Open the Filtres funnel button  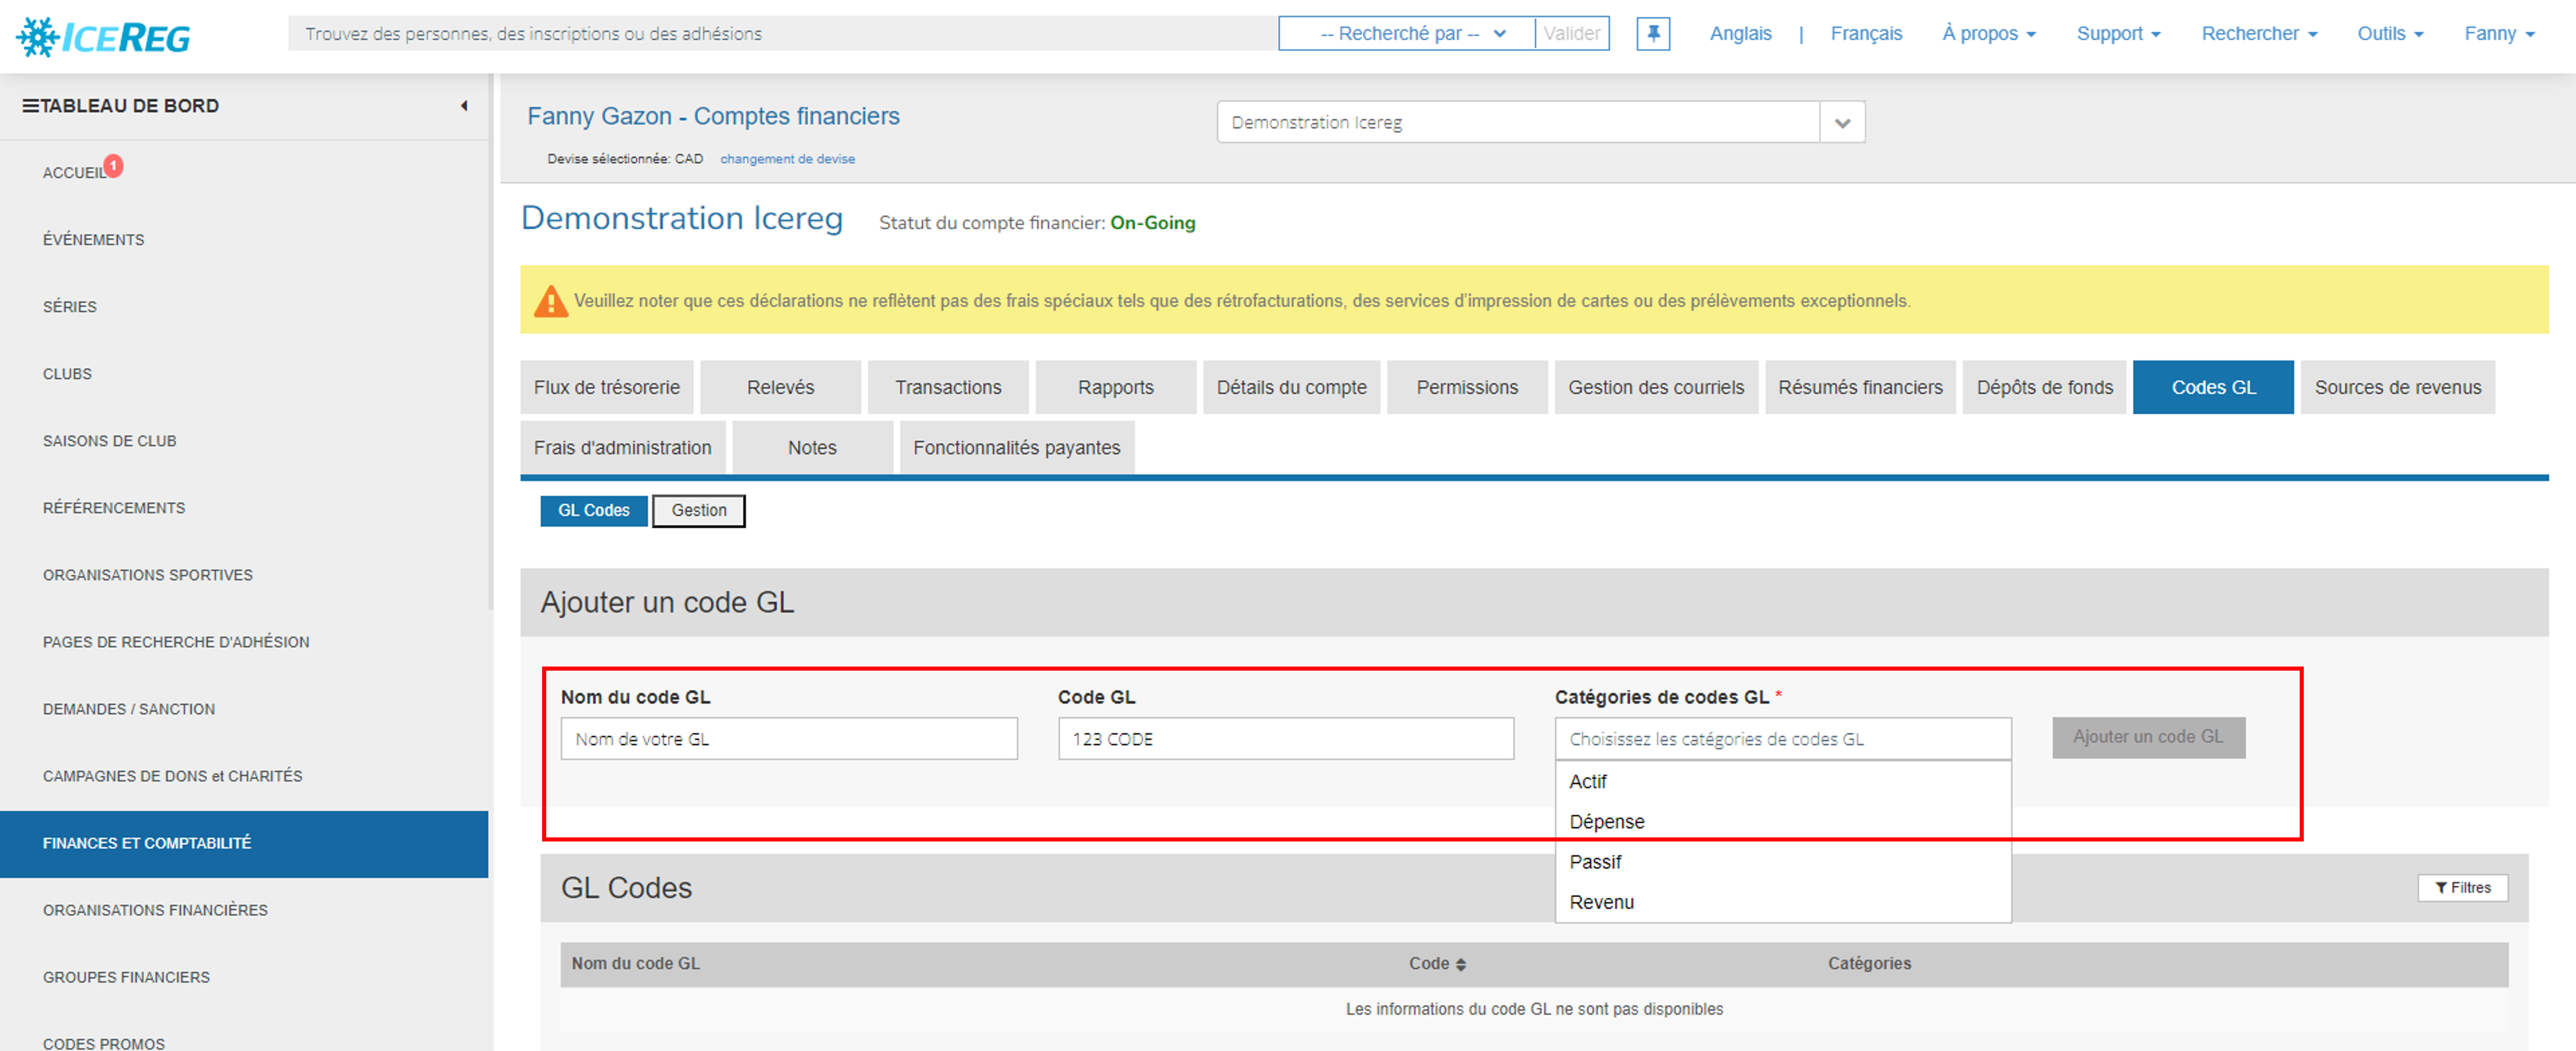pos(2462,887)
